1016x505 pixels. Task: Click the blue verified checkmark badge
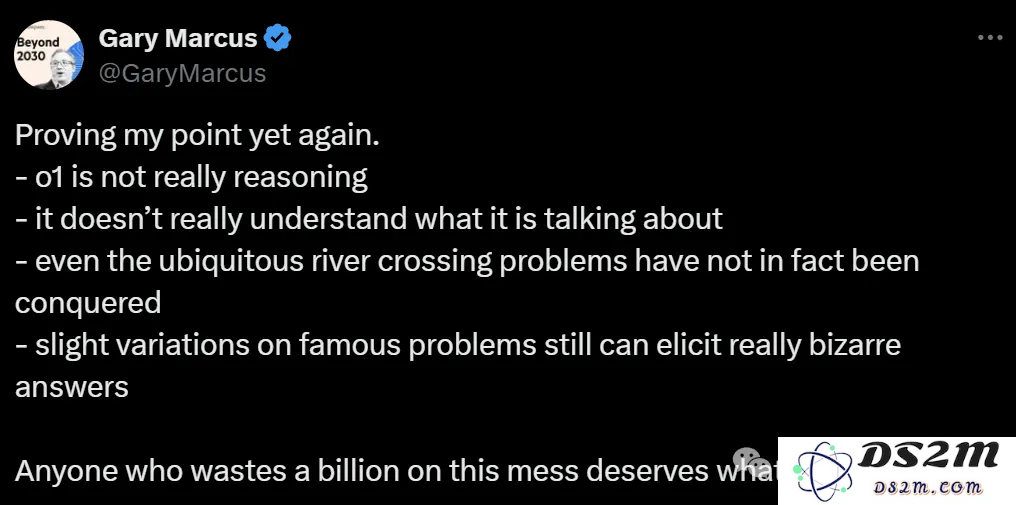coord(278,38)
